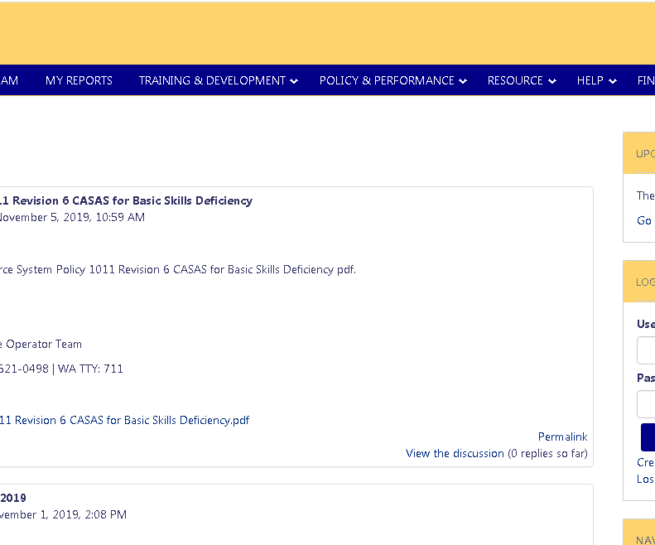Click the Username input field
Screen dimensions: 655x545
tap(646, 349)
